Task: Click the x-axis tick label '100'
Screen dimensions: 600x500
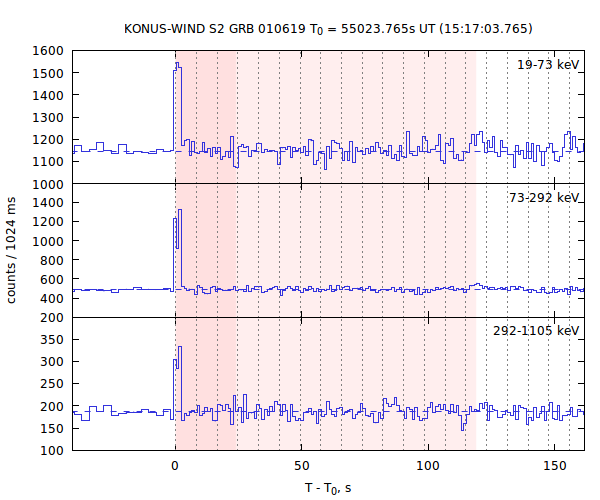Action: (427, 466)
